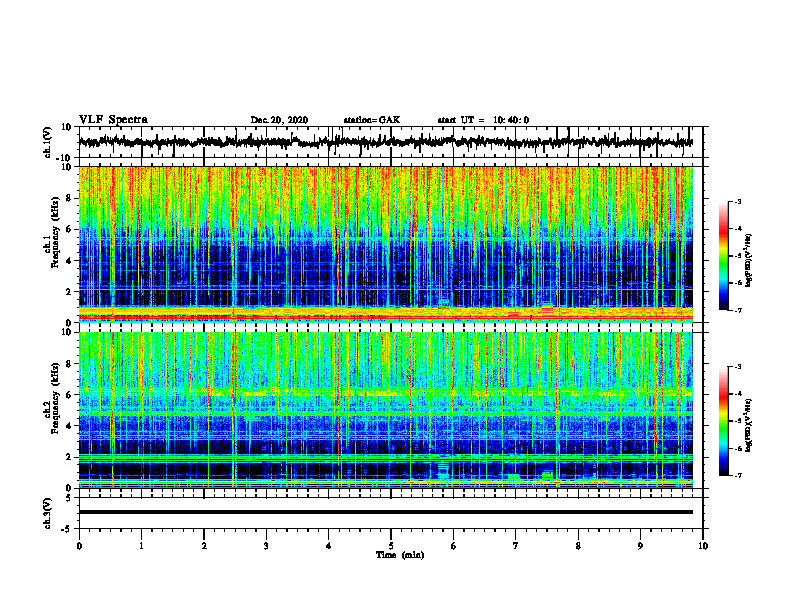Select the date text "Dec. 20, 2020"
The width and height of the screenshot is (792, 612).
279,120
